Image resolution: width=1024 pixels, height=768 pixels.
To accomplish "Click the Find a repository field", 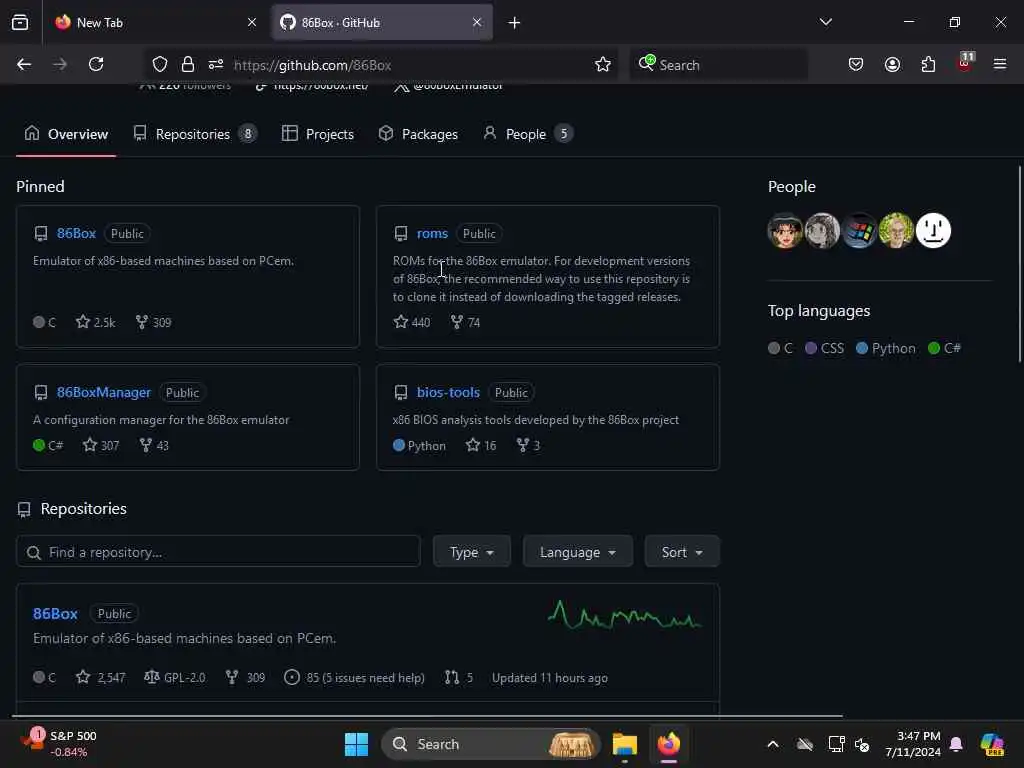I will [218, 552].
